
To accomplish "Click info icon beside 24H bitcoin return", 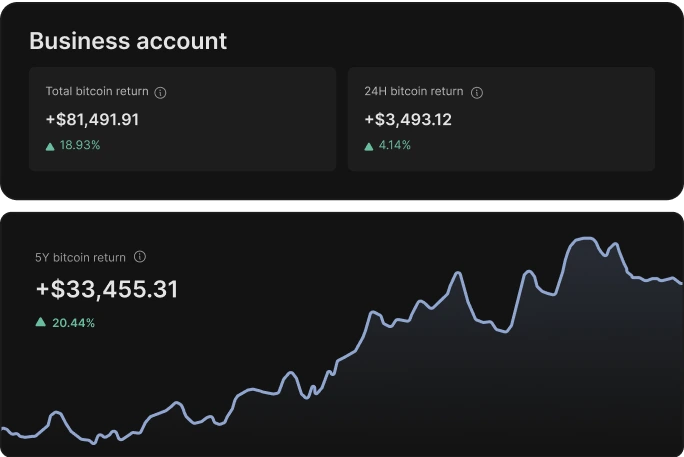I will point(477,92).
